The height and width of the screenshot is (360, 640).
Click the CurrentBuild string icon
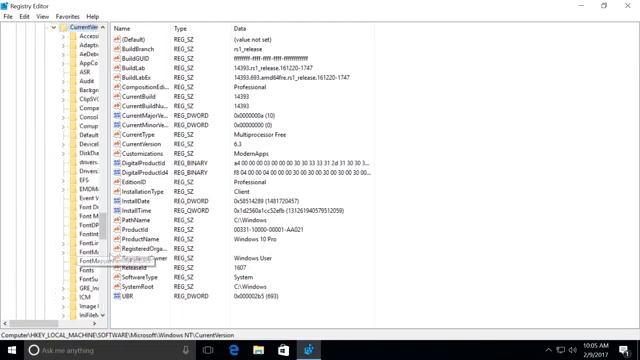click(x=117, y=96)
